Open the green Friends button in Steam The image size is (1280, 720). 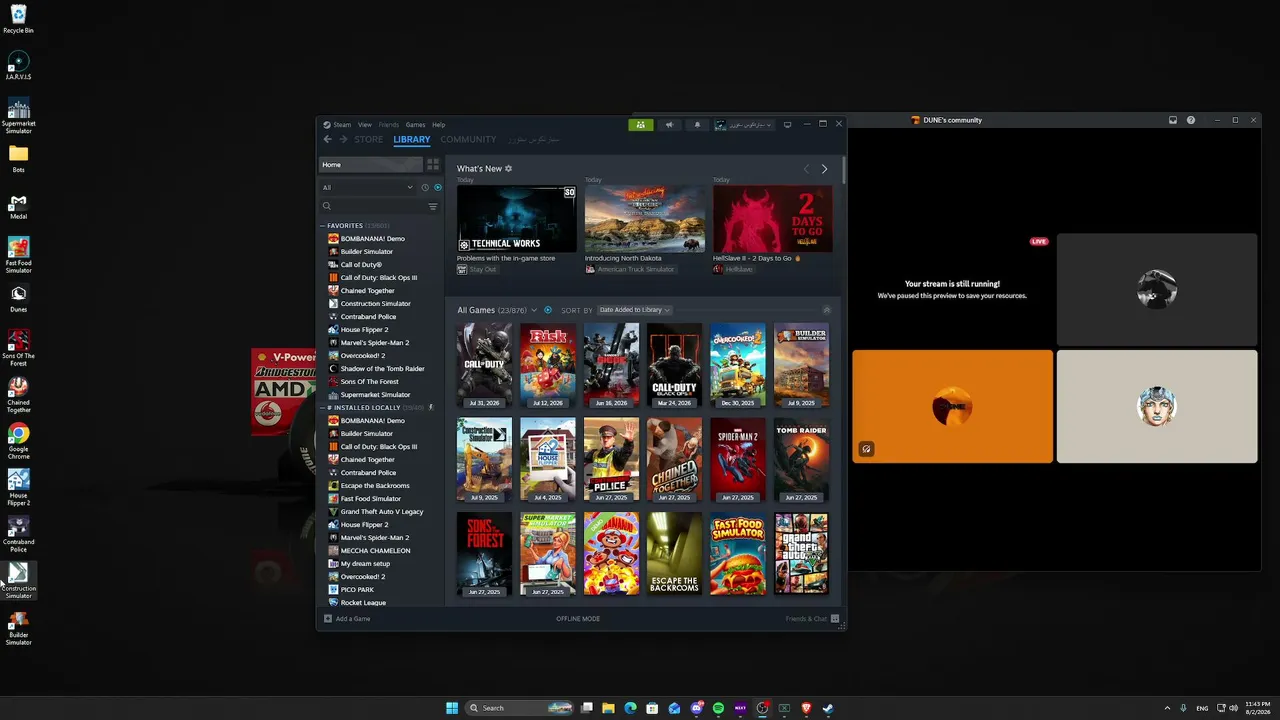coord(640,125)
